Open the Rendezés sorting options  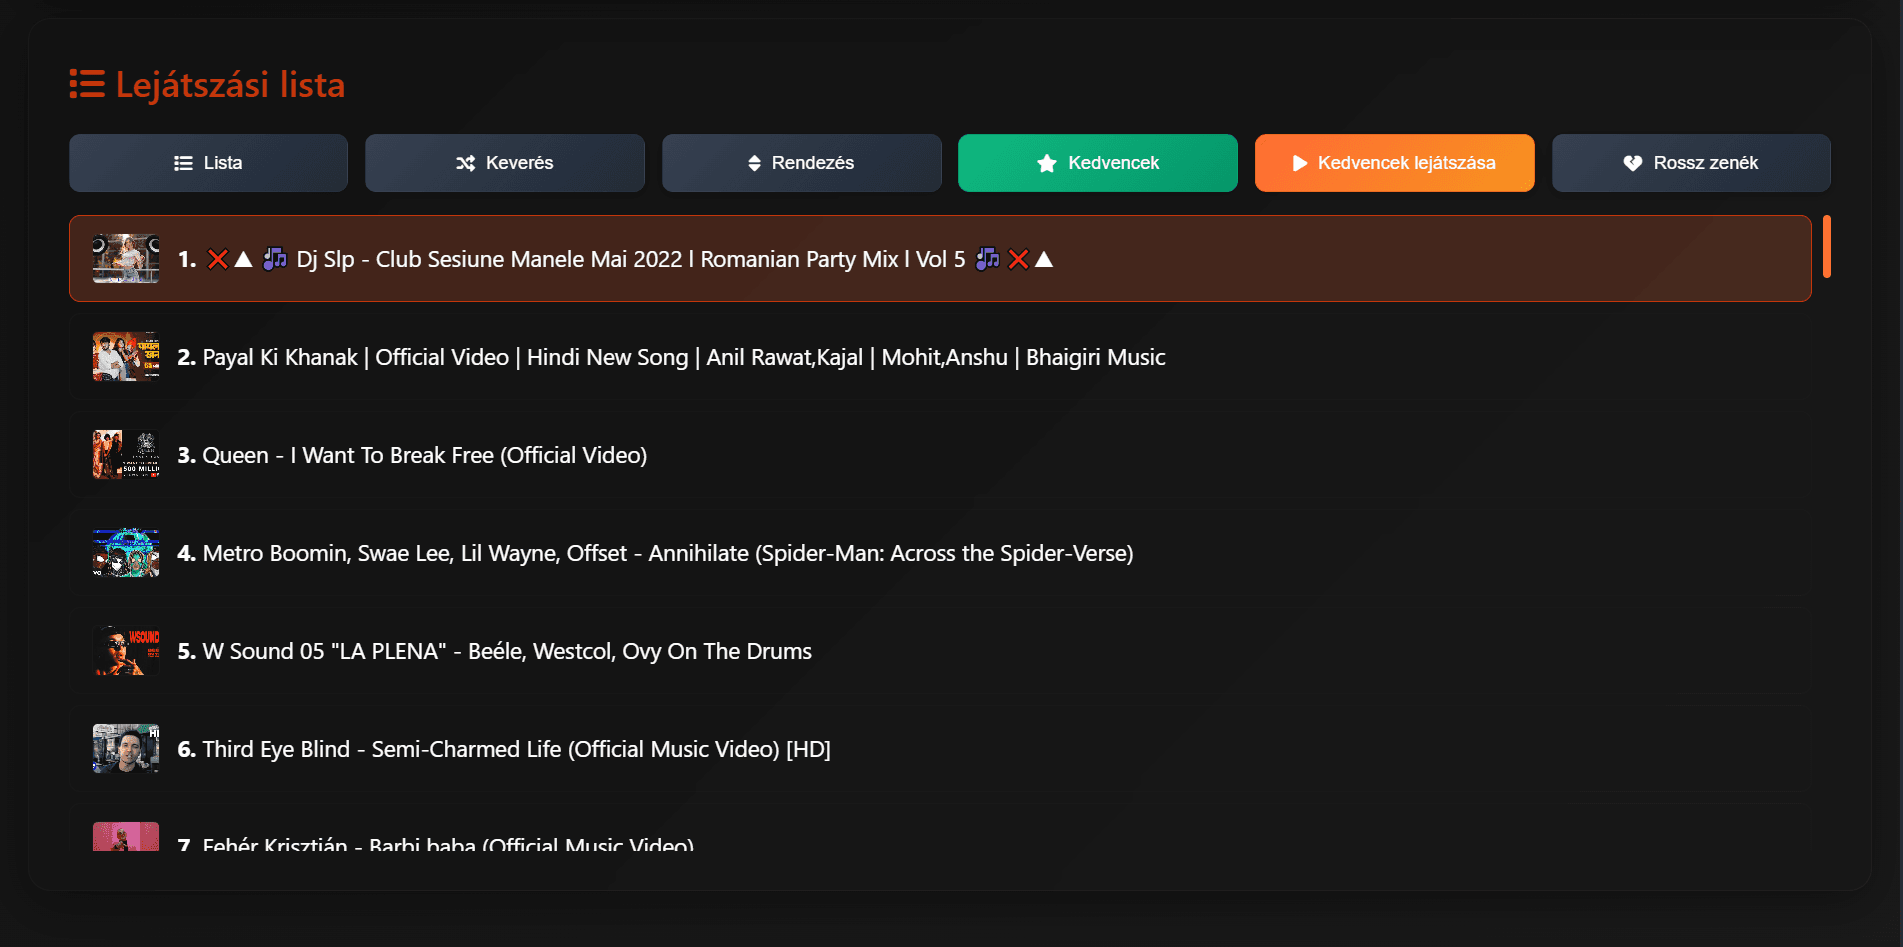[x=801, y=163]
